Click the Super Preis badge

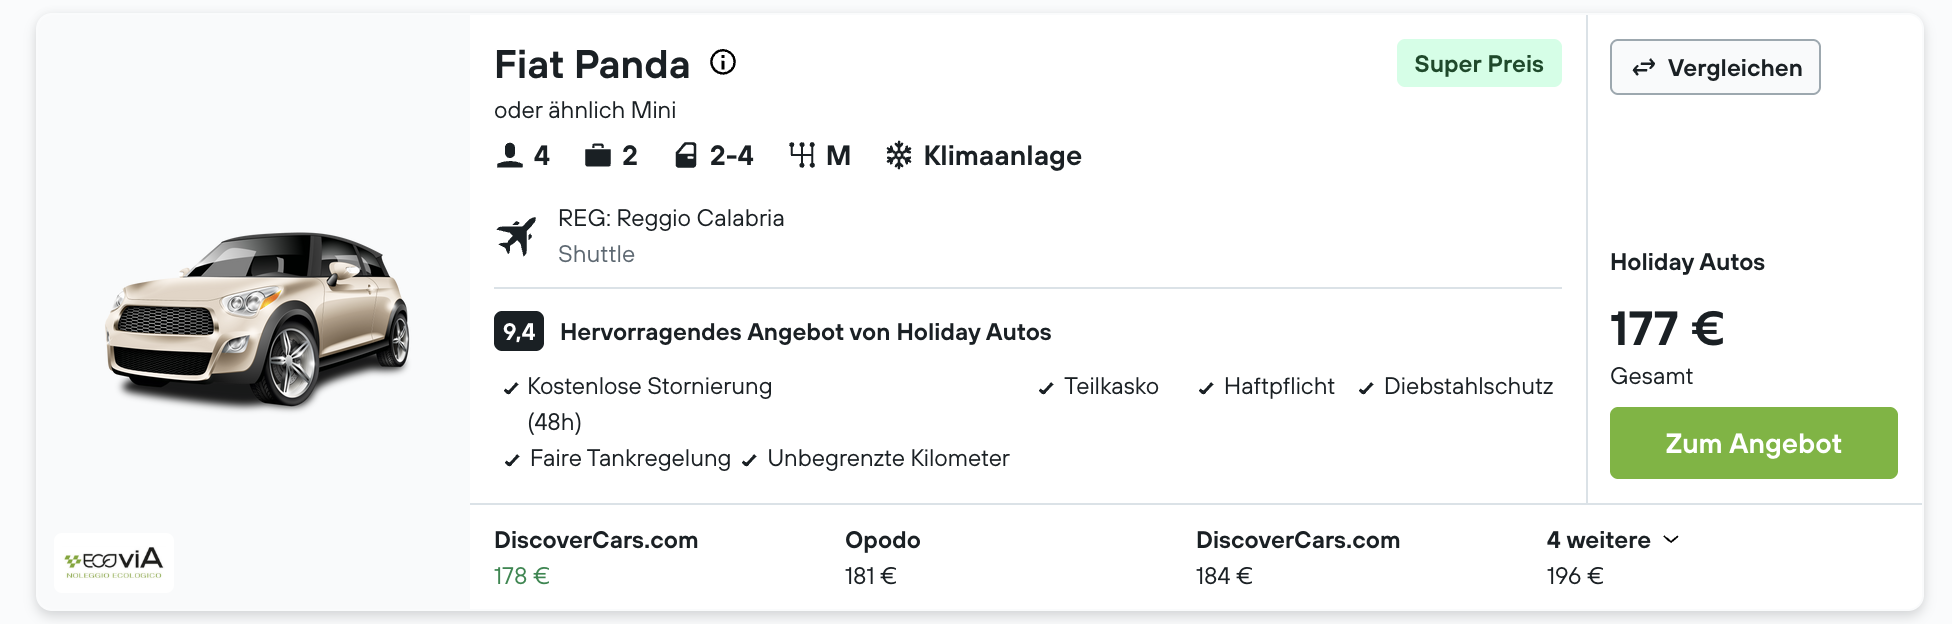coord(1479,63)
